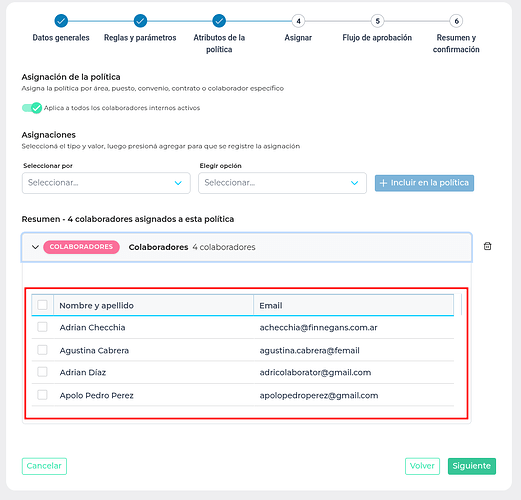
Task: Click step 4 circle for Asignar
Action: 298,21
